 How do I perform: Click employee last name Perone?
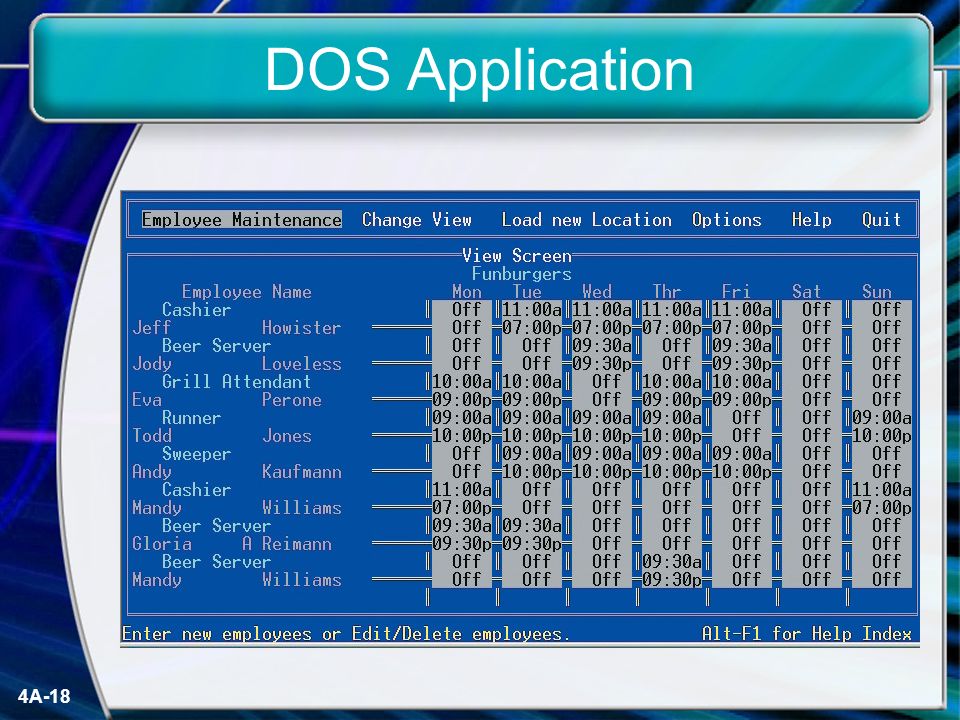291,400
